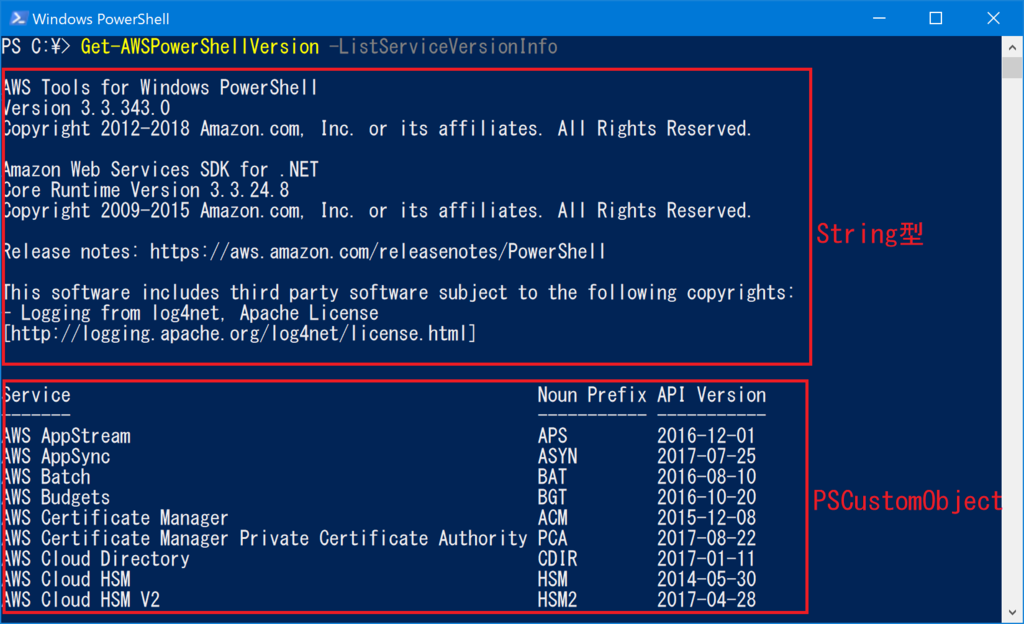Viewport: 1024px width, 624px height.
Task: Click API version '2017-04-28'
Action: [706, 600]
